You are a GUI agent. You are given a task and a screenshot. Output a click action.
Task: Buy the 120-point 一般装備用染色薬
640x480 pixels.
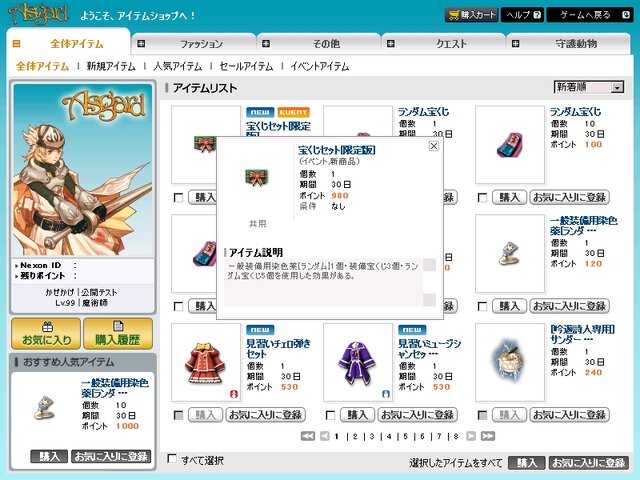(x=509, y=306)
